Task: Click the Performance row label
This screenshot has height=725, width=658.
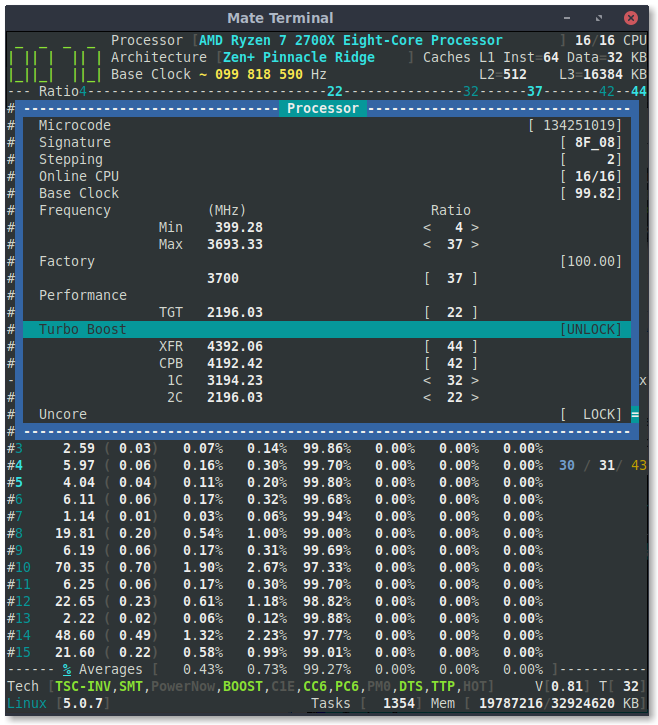Action: pyautogui.click(x=83, y=295)
